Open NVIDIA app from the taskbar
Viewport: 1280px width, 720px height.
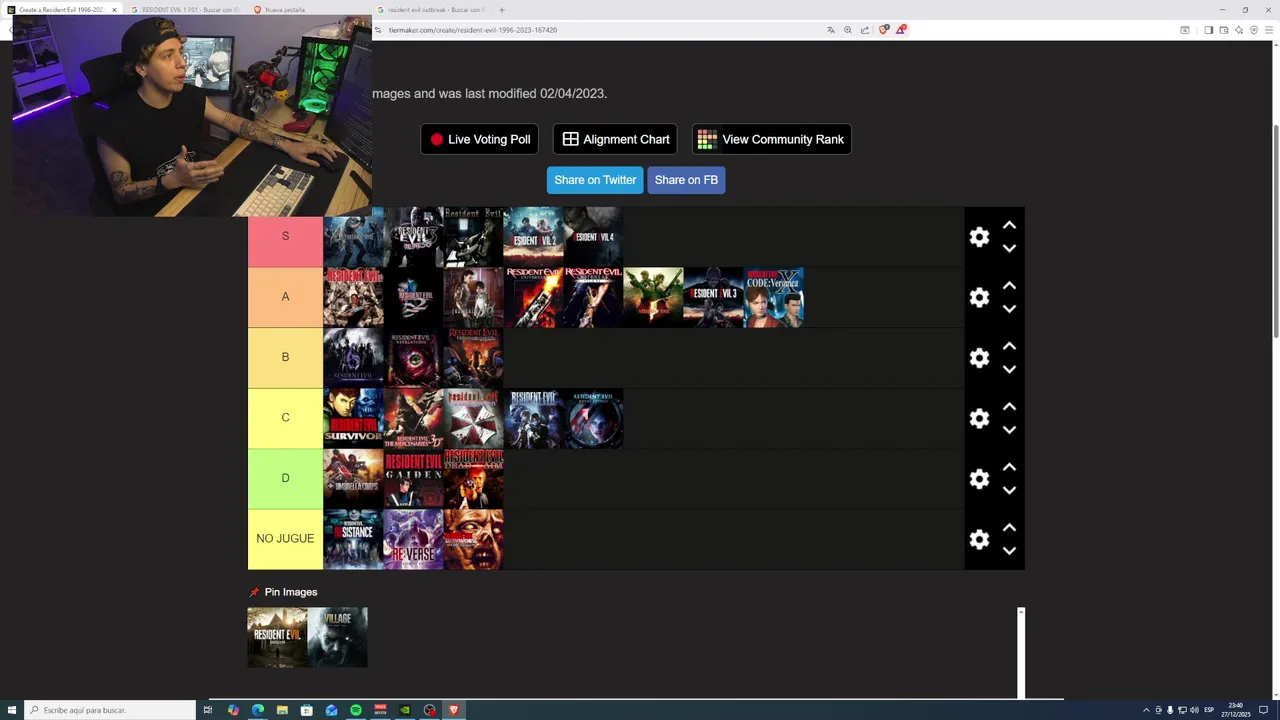[x=405, y=710]
